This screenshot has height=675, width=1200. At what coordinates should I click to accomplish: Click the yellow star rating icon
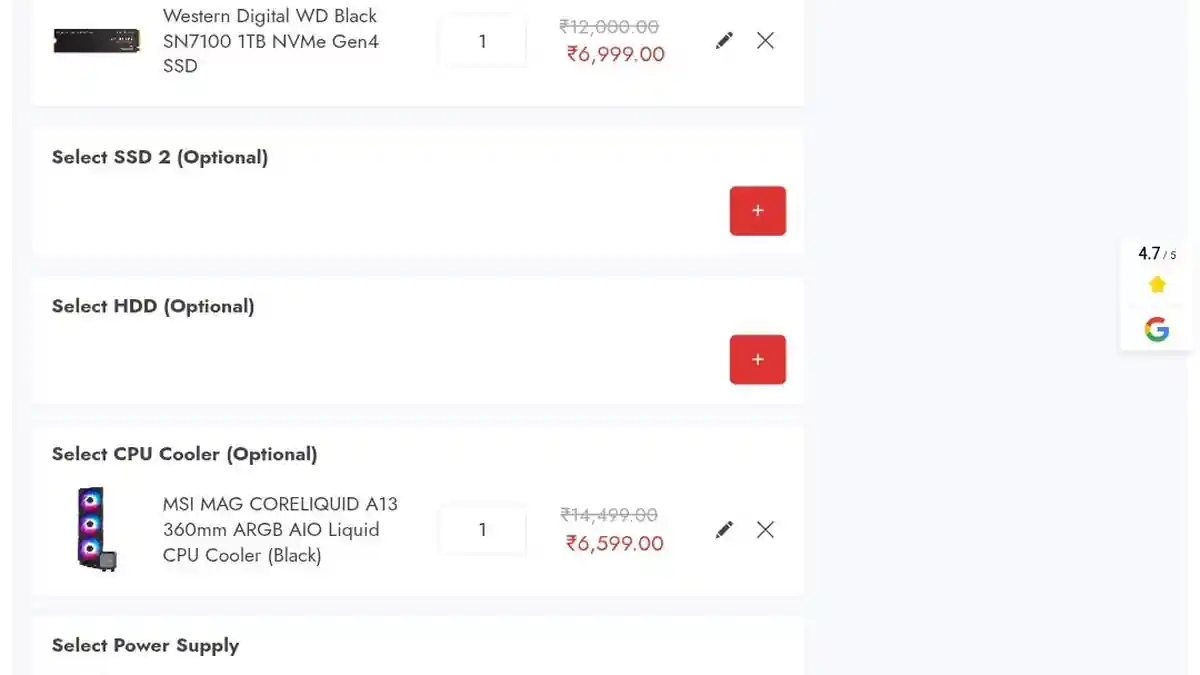[1157, 285]
